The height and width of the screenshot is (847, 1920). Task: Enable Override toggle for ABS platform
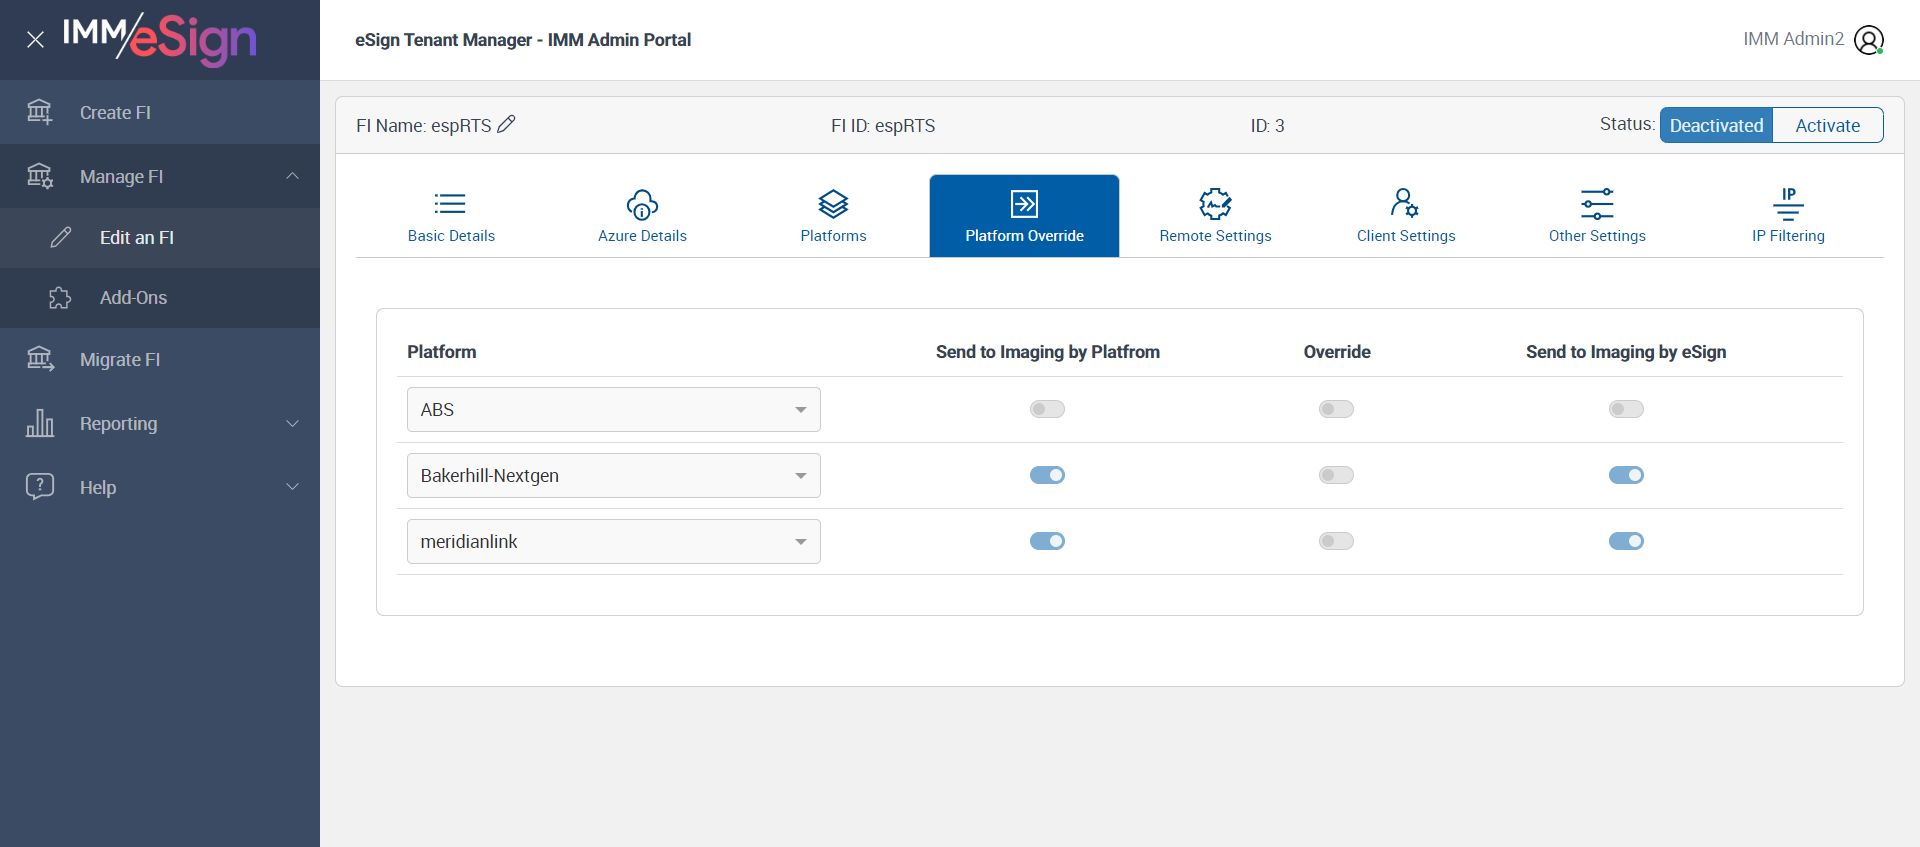point(1336,409)
